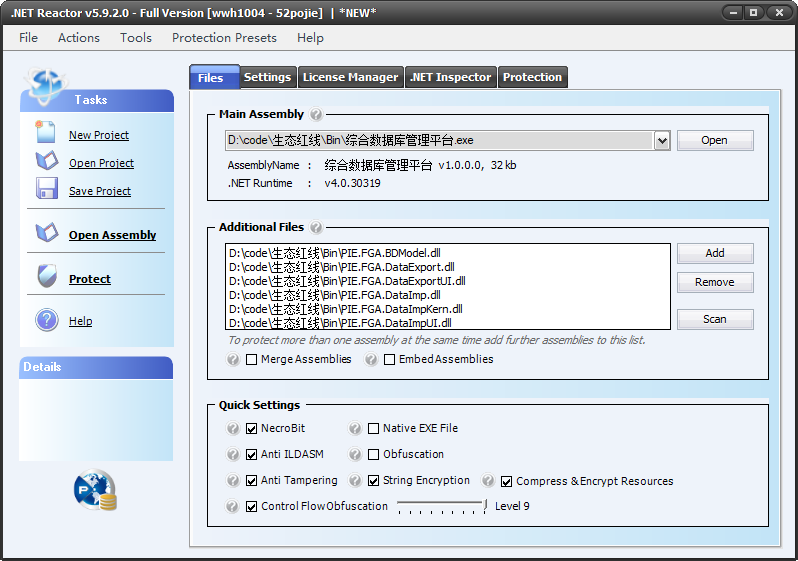Click the blue Help question mark icon
The height and width of the screenshot is (561, 798).
[x=47, y=320]
